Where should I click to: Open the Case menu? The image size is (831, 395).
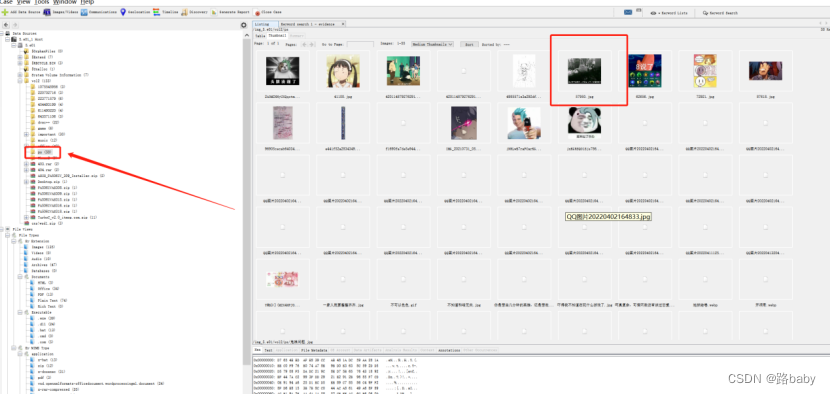pyautogui.click(x=7, y=2)
